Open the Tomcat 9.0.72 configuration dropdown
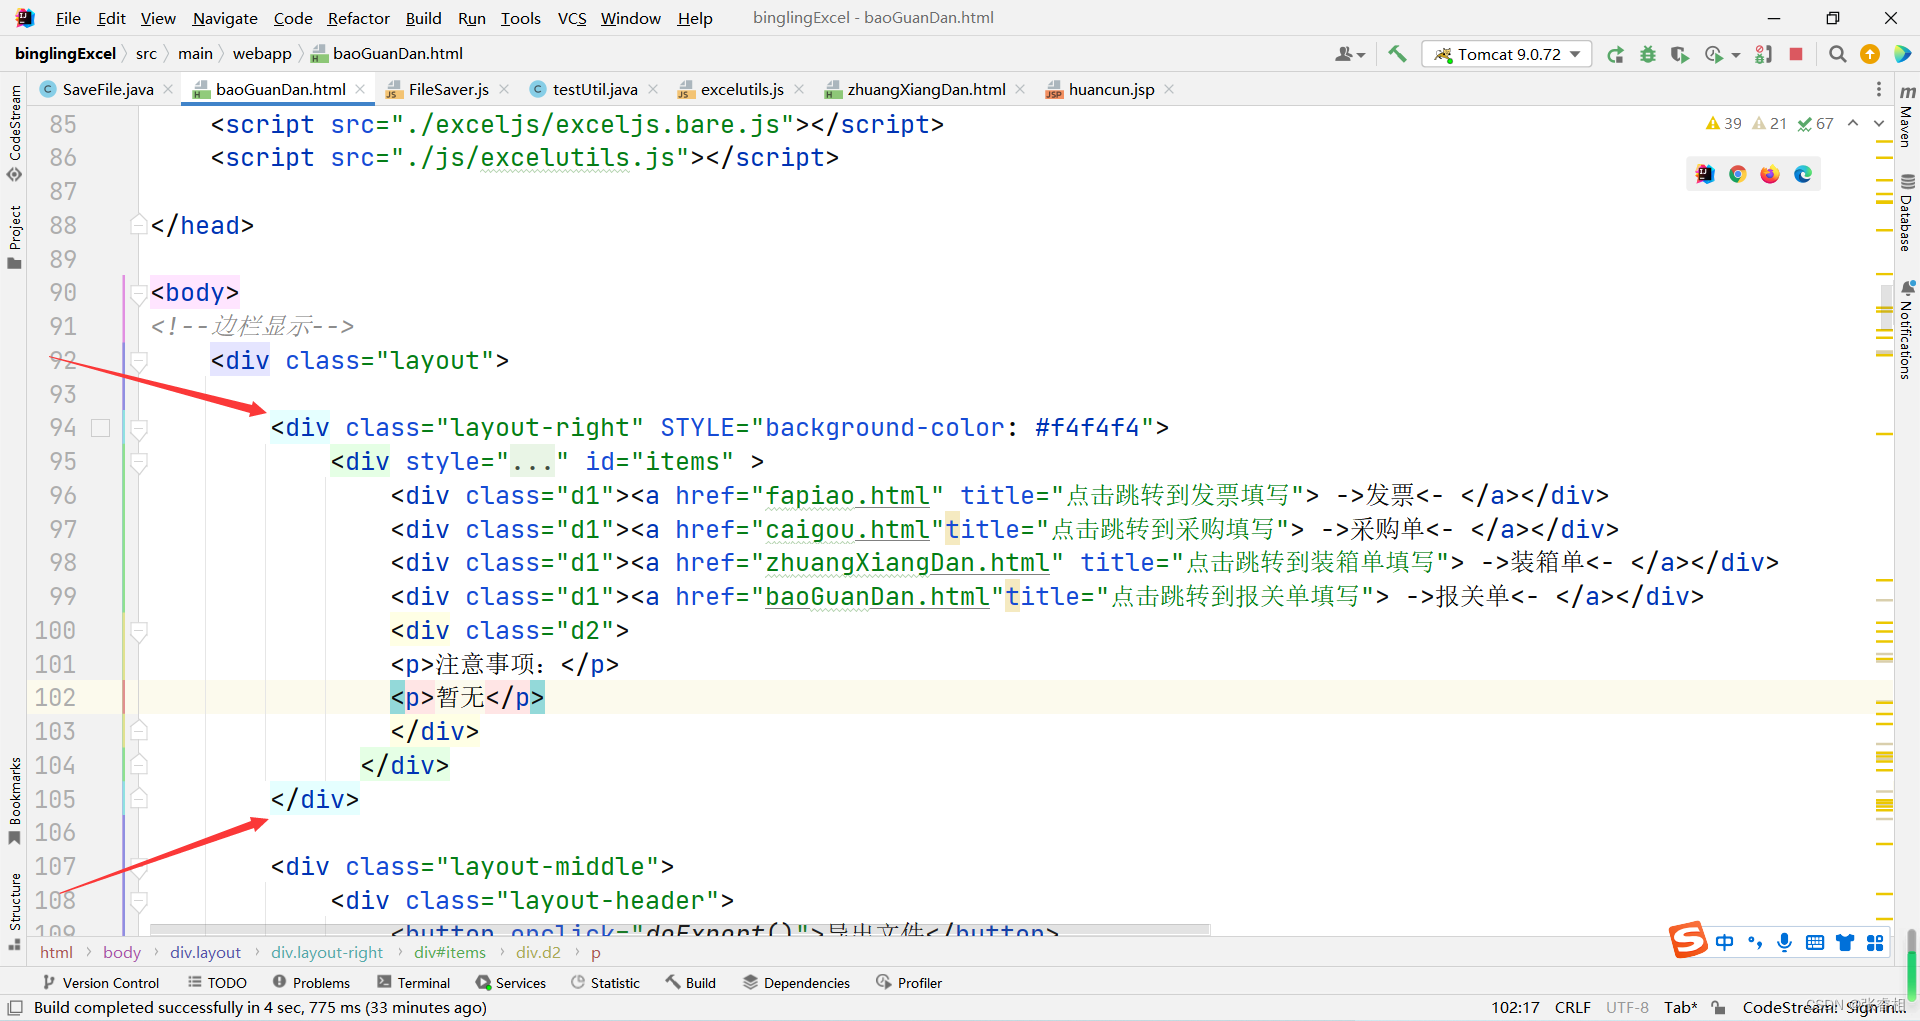 tap(1573, 54)
